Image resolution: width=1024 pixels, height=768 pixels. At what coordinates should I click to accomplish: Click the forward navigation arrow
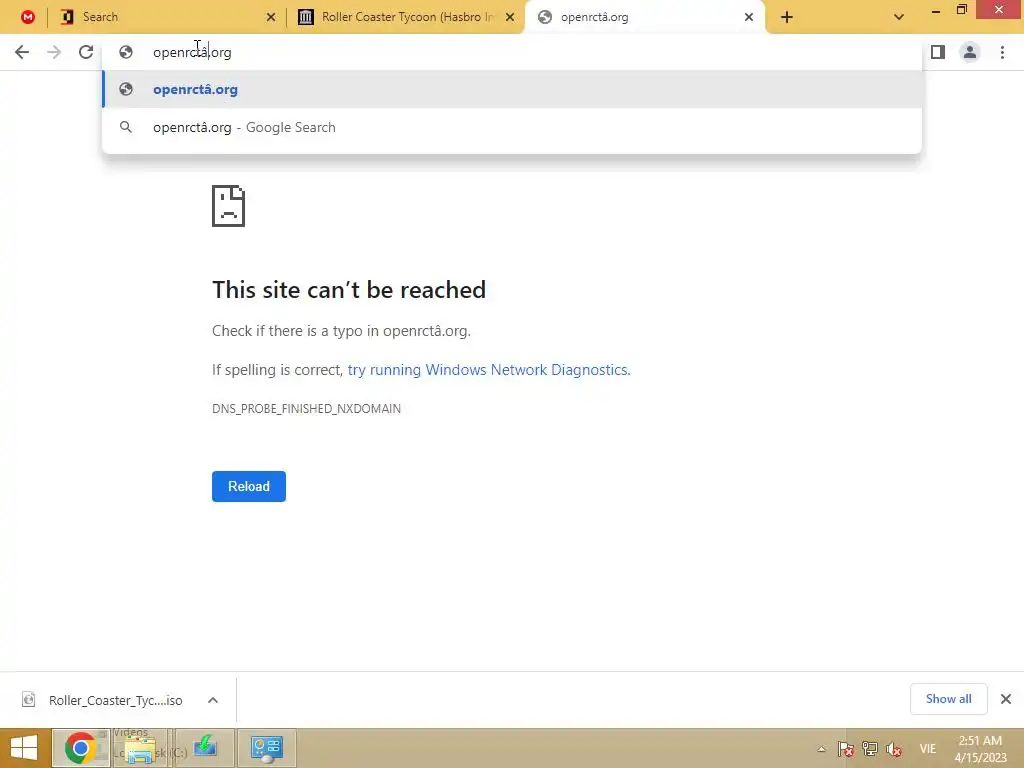coord(54,52)
